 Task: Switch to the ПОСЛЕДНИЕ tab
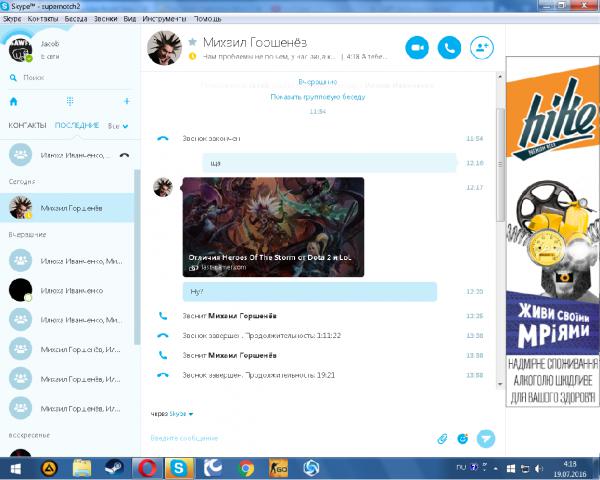point(77,126)
